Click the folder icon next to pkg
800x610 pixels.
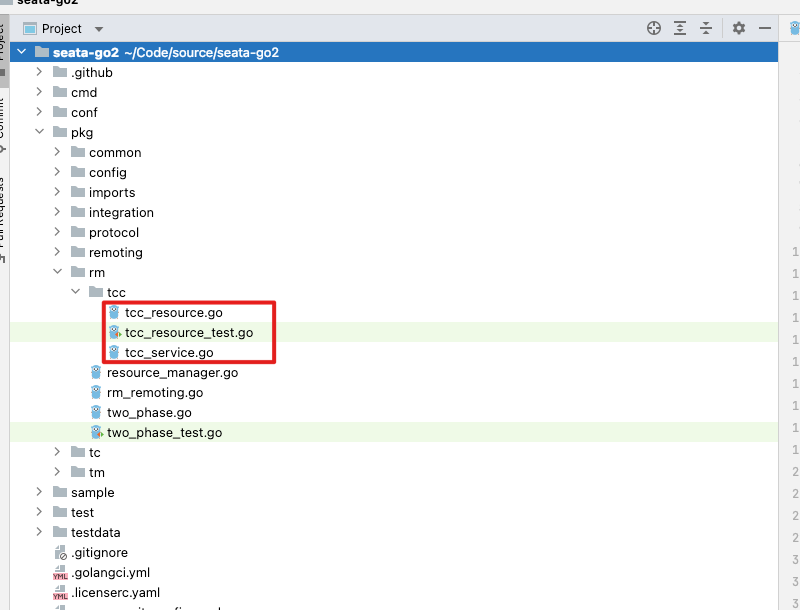[x=60, y=132]
